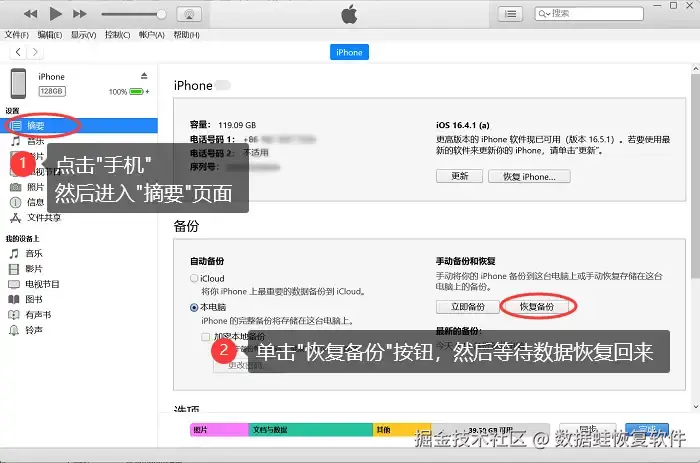Open the AirPlay output icon
The width and height of the screenshot is (700, 463).
pos(189,14)
